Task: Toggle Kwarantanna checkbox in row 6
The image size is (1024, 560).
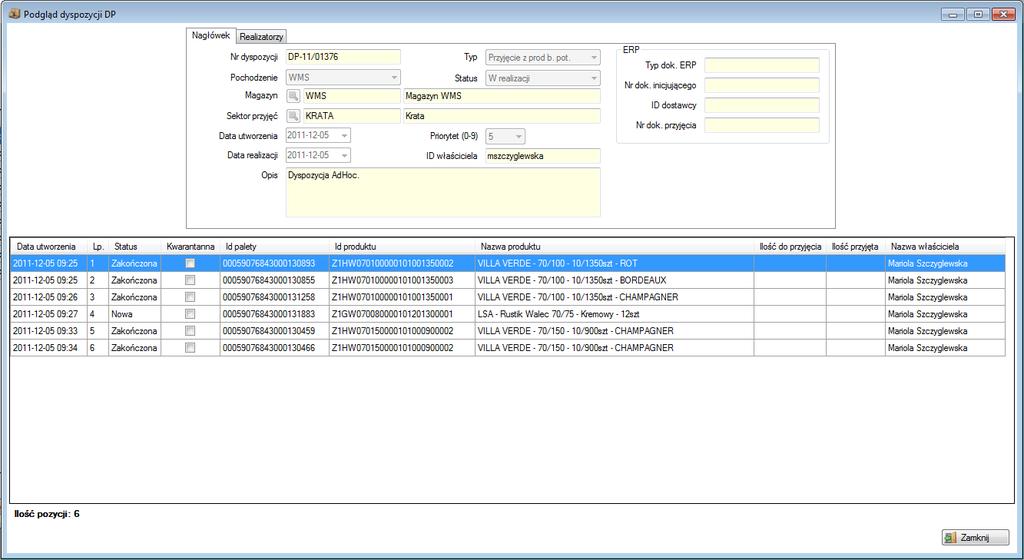Action: tap(190, 348)
